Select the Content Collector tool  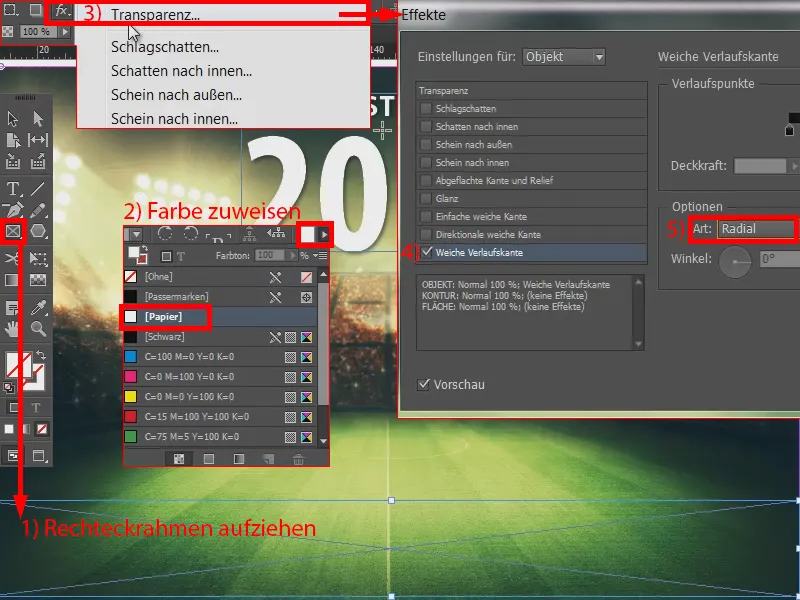tap(13, 162)
